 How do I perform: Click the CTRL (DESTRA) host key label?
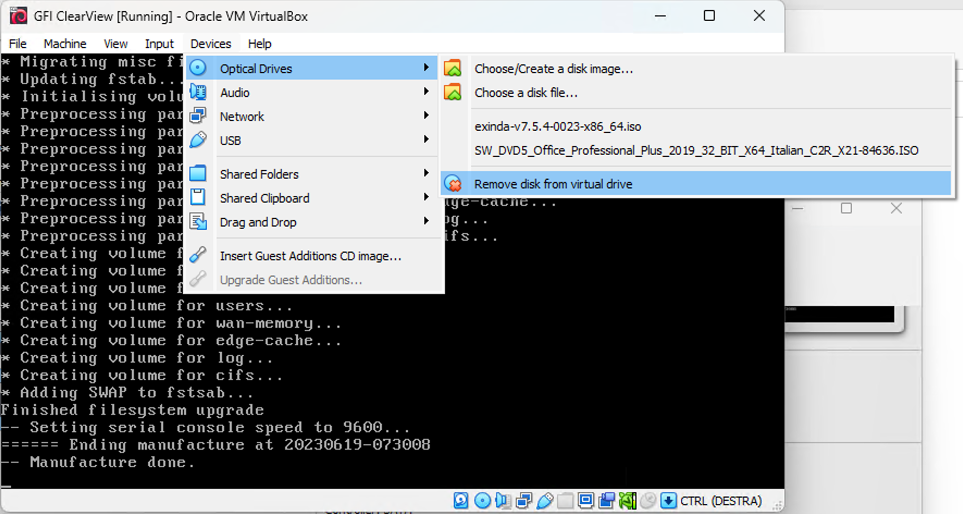[x=721, y=501]
